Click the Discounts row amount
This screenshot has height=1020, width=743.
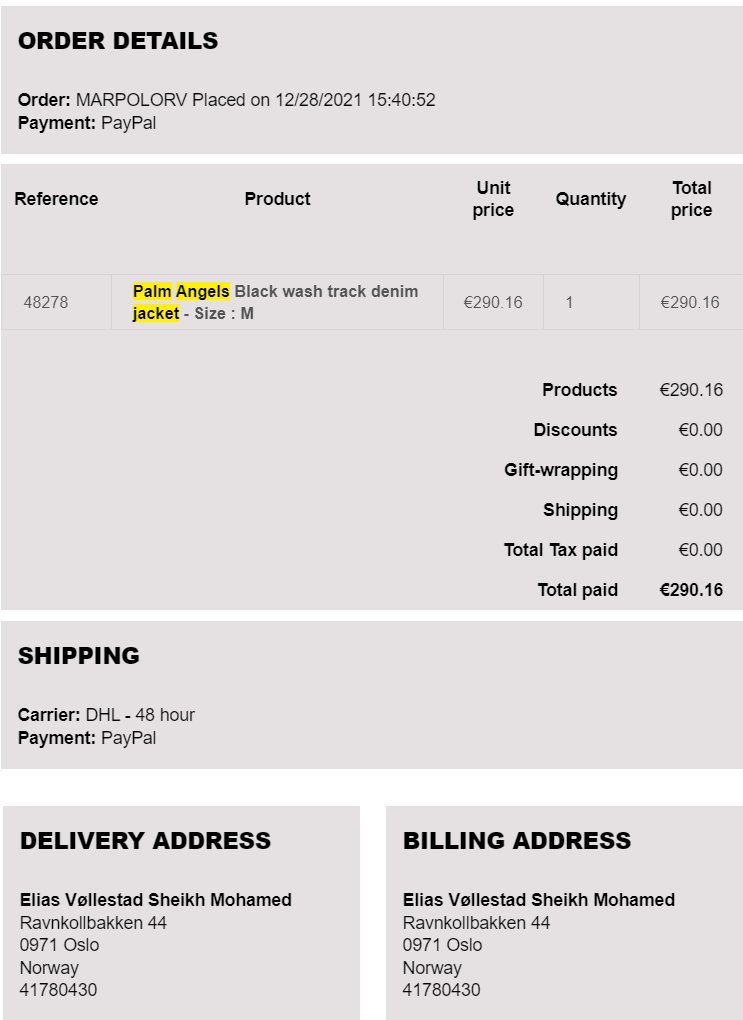[701, 430]
